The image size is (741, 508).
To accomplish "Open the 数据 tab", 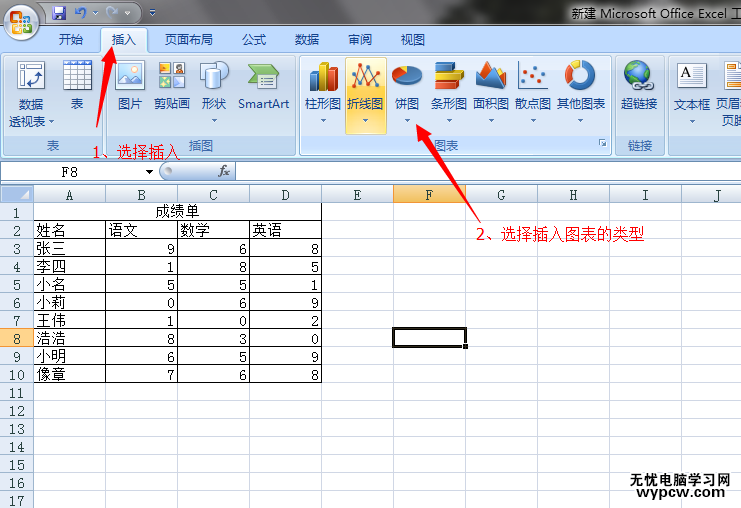I will click(x=307, y=40).
